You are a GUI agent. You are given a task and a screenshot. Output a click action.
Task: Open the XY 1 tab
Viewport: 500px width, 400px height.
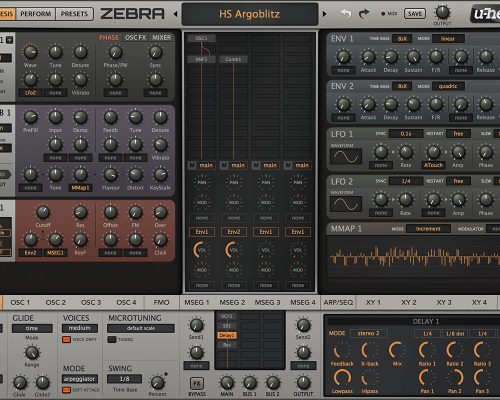tap(373, 303)
